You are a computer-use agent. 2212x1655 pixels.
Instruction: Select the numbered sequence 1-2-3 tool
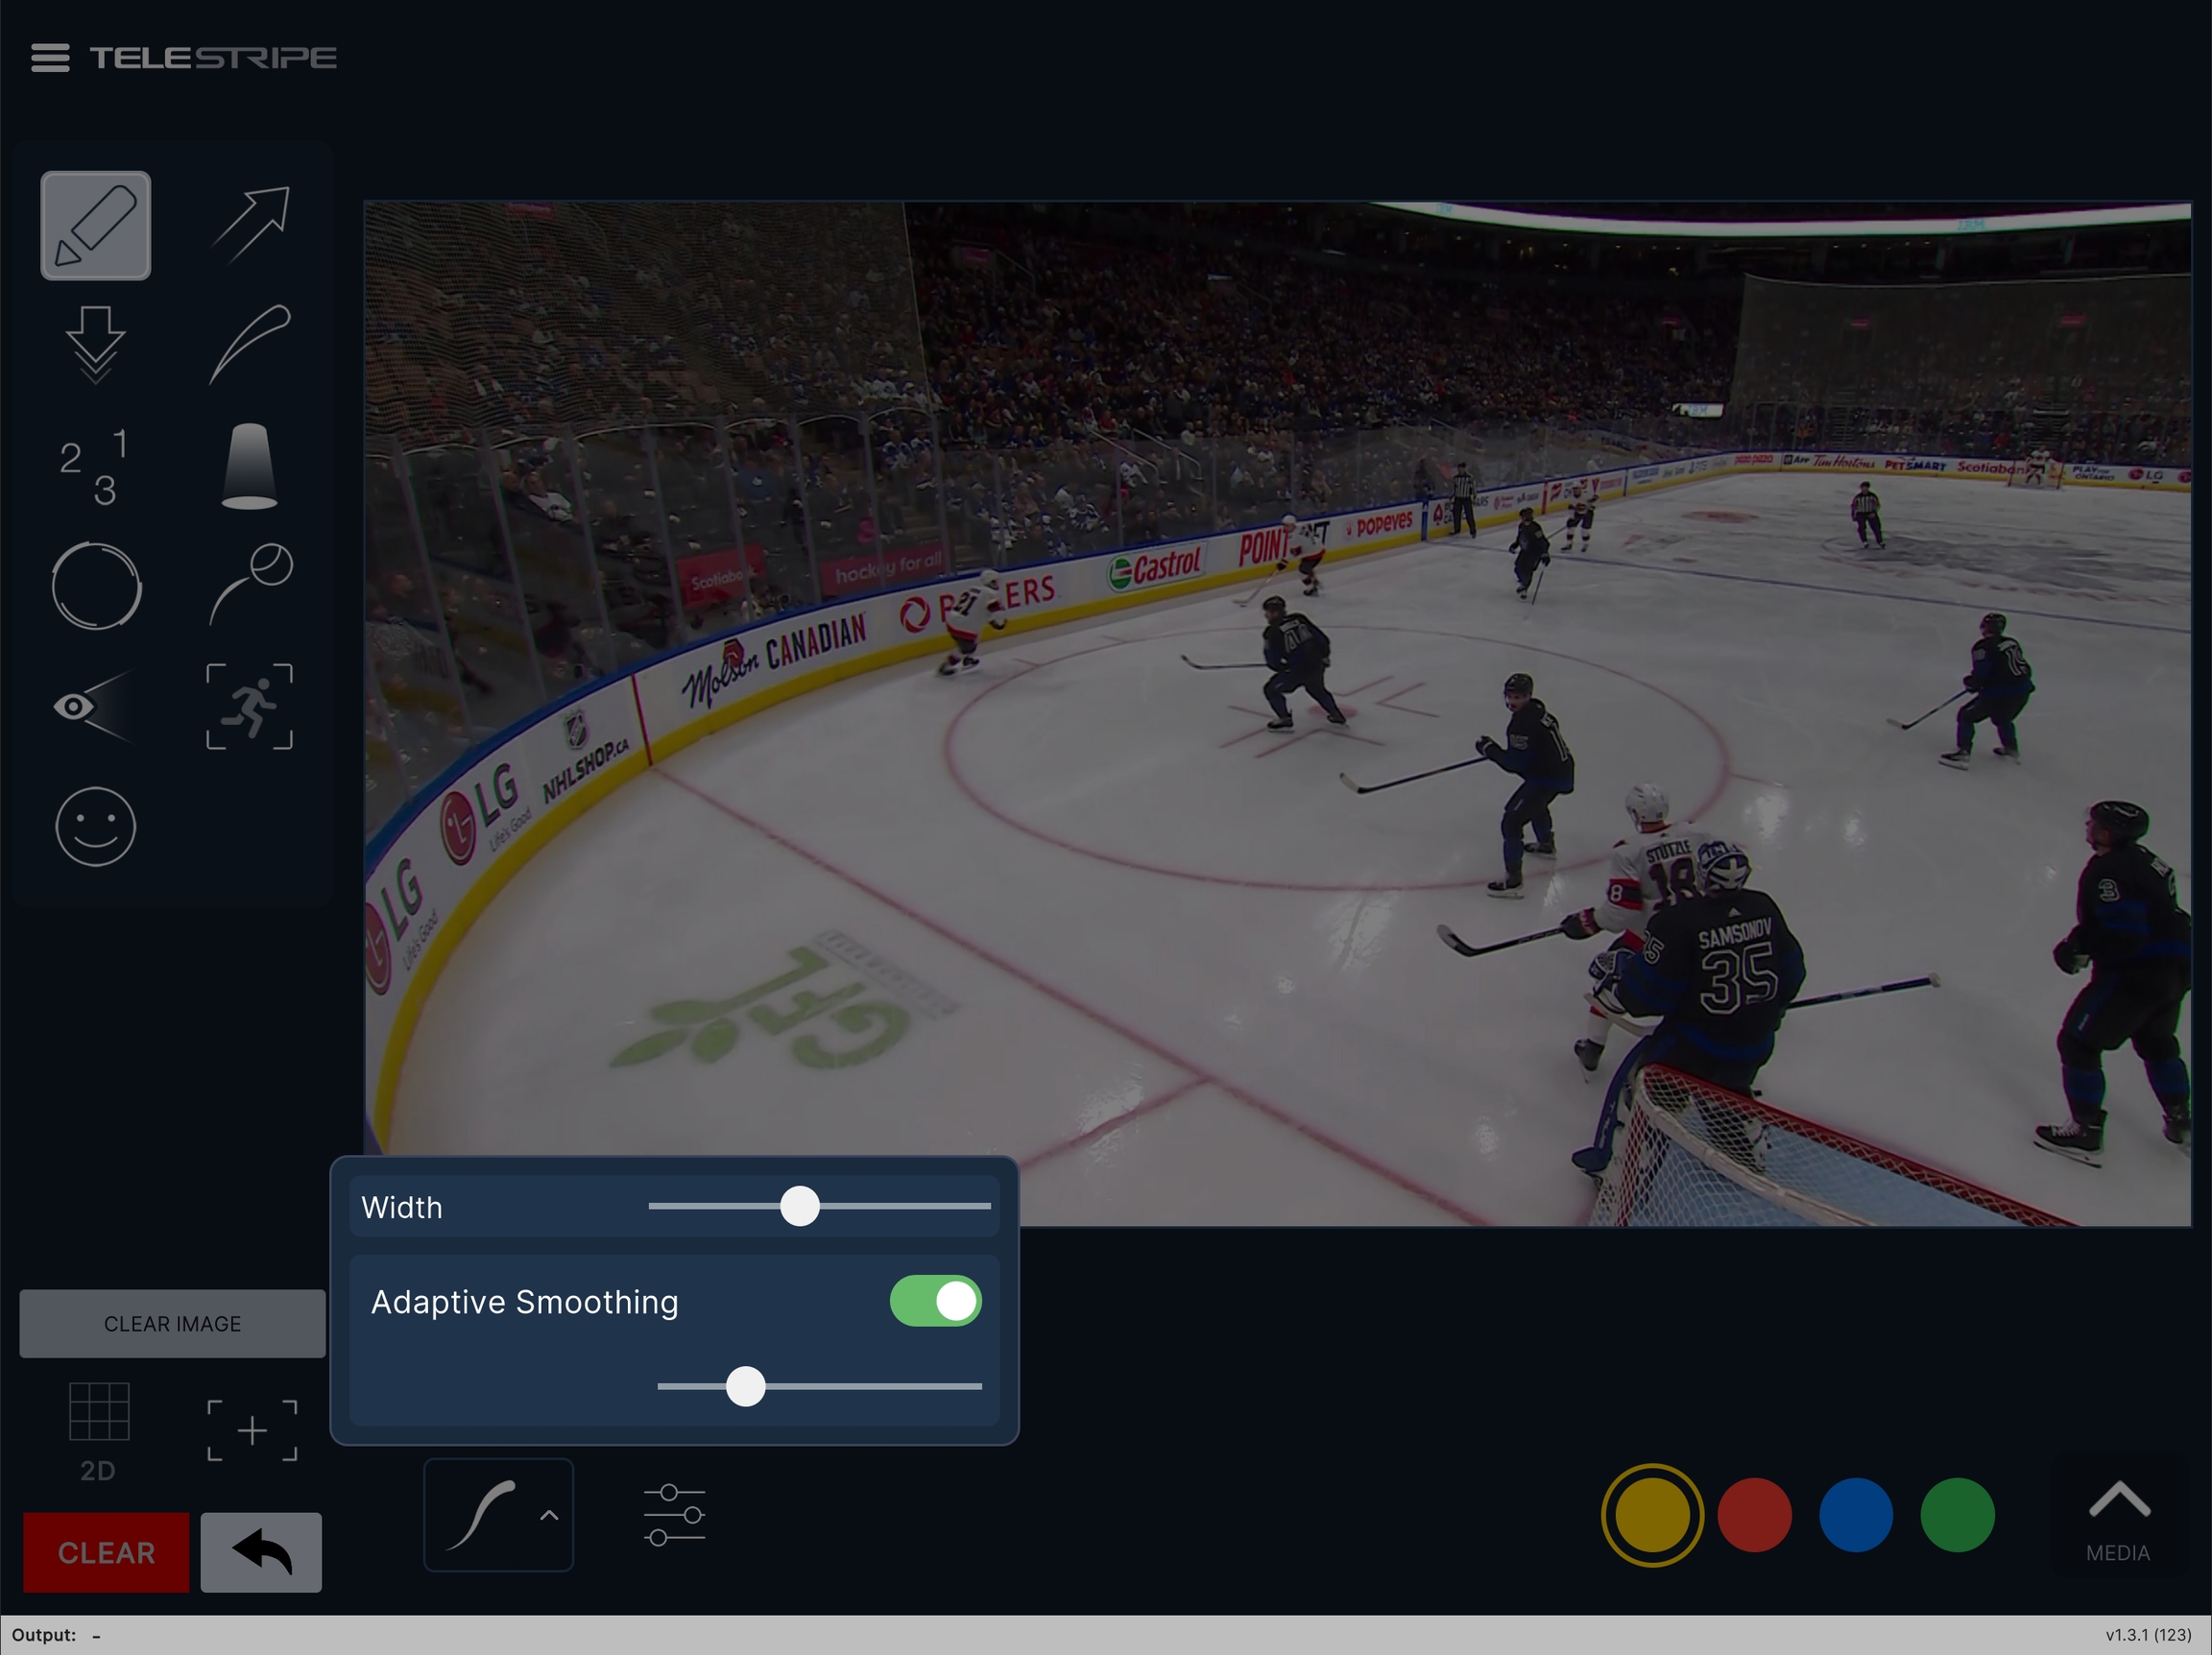coord(95,466)
